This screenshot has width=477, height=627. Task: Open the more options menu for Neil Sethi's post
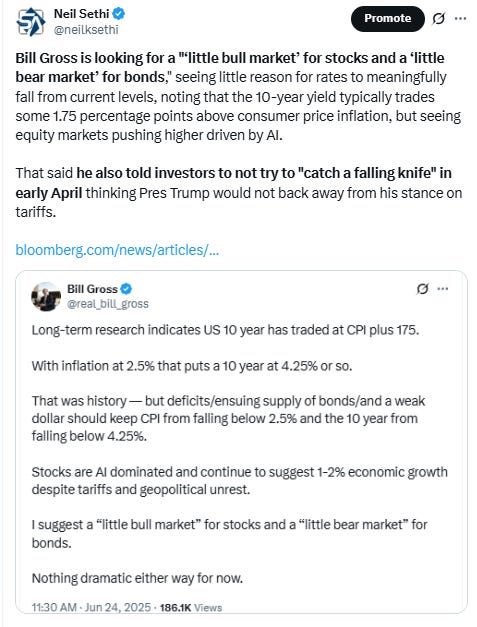pyautogui.click(x=461, y=18)
